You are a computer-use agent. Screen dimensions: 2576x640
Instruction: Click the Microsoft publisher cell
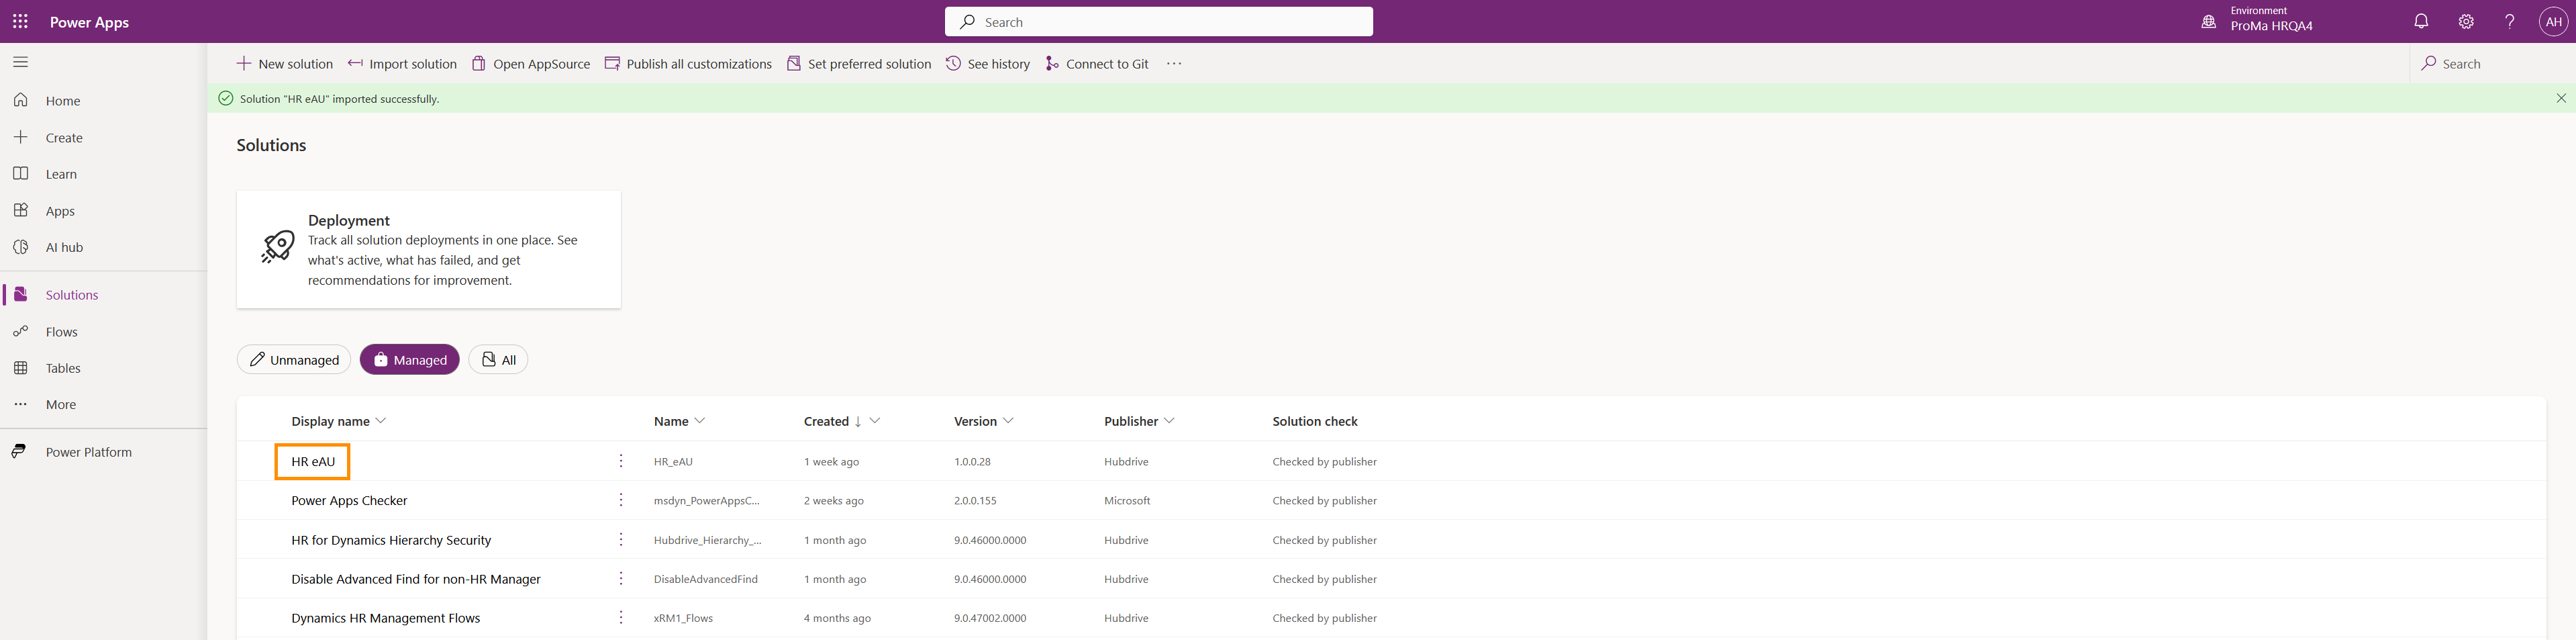point(1127,501)
